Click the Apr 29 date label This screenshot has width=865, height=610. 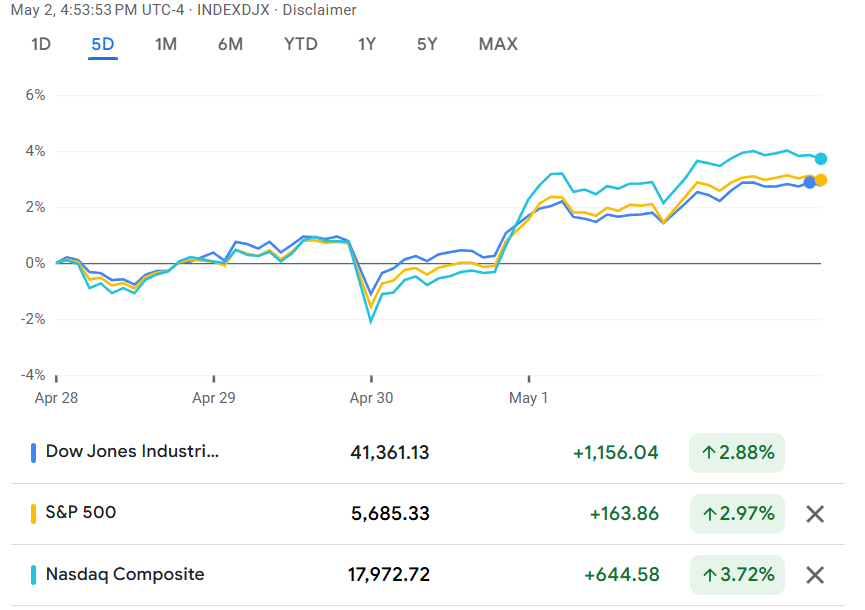[x=213, y=398]
